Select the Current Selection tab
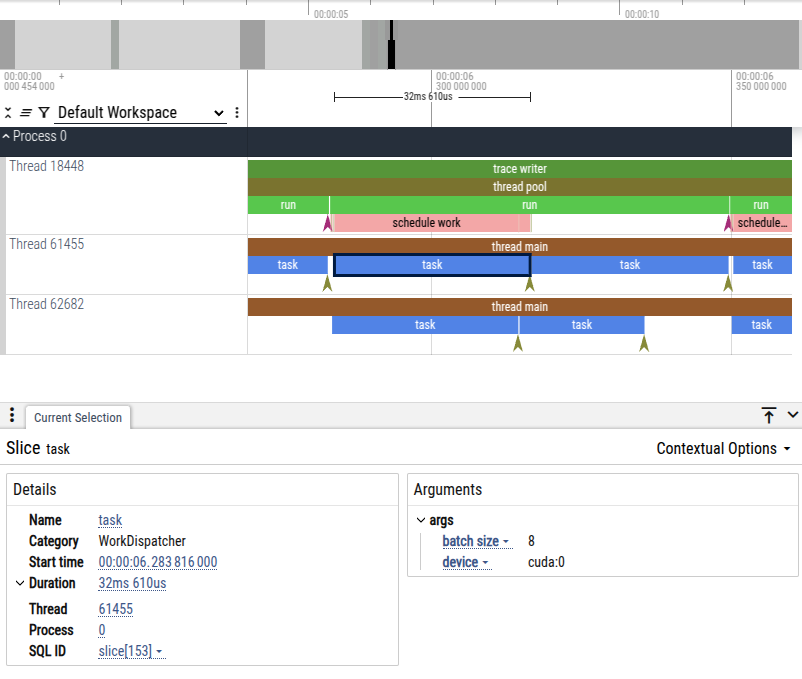The image size is (802, 679). [78, 418]
